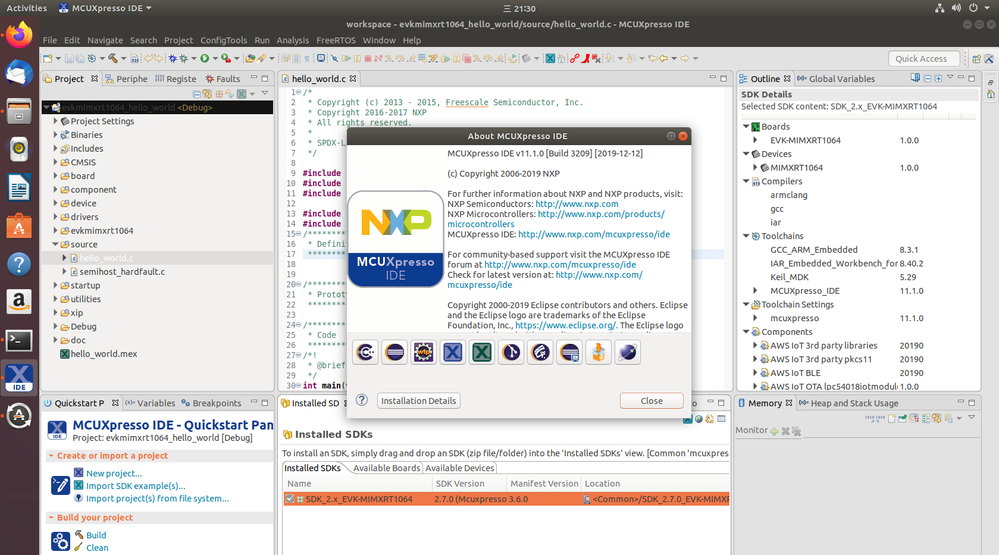999x555 pixels.
Task: Switch to the Breakpoints tab
Action: click(x=212, y=403)
